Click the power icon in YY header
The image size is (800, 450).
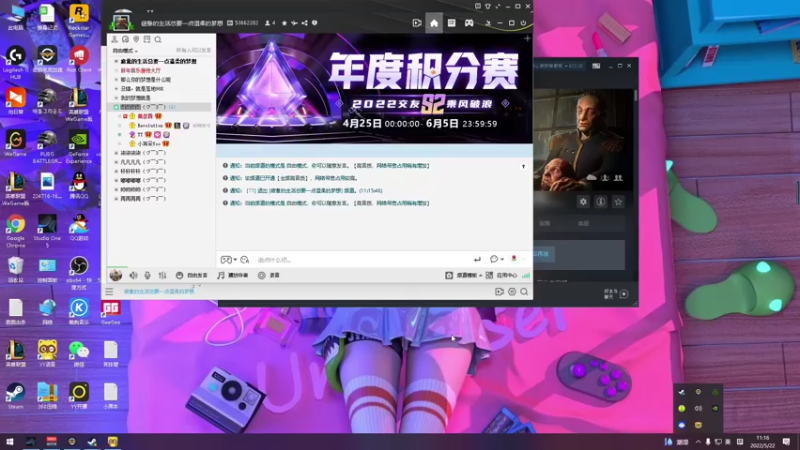[523, 23]
